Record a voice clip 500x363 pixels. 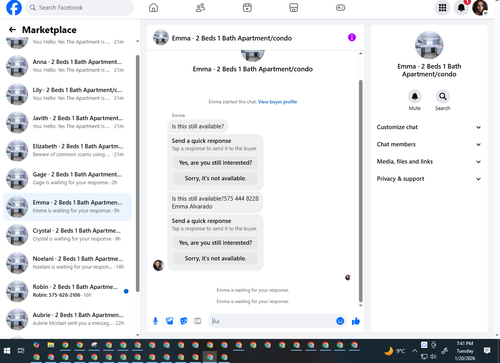click(x=155, y=321)
